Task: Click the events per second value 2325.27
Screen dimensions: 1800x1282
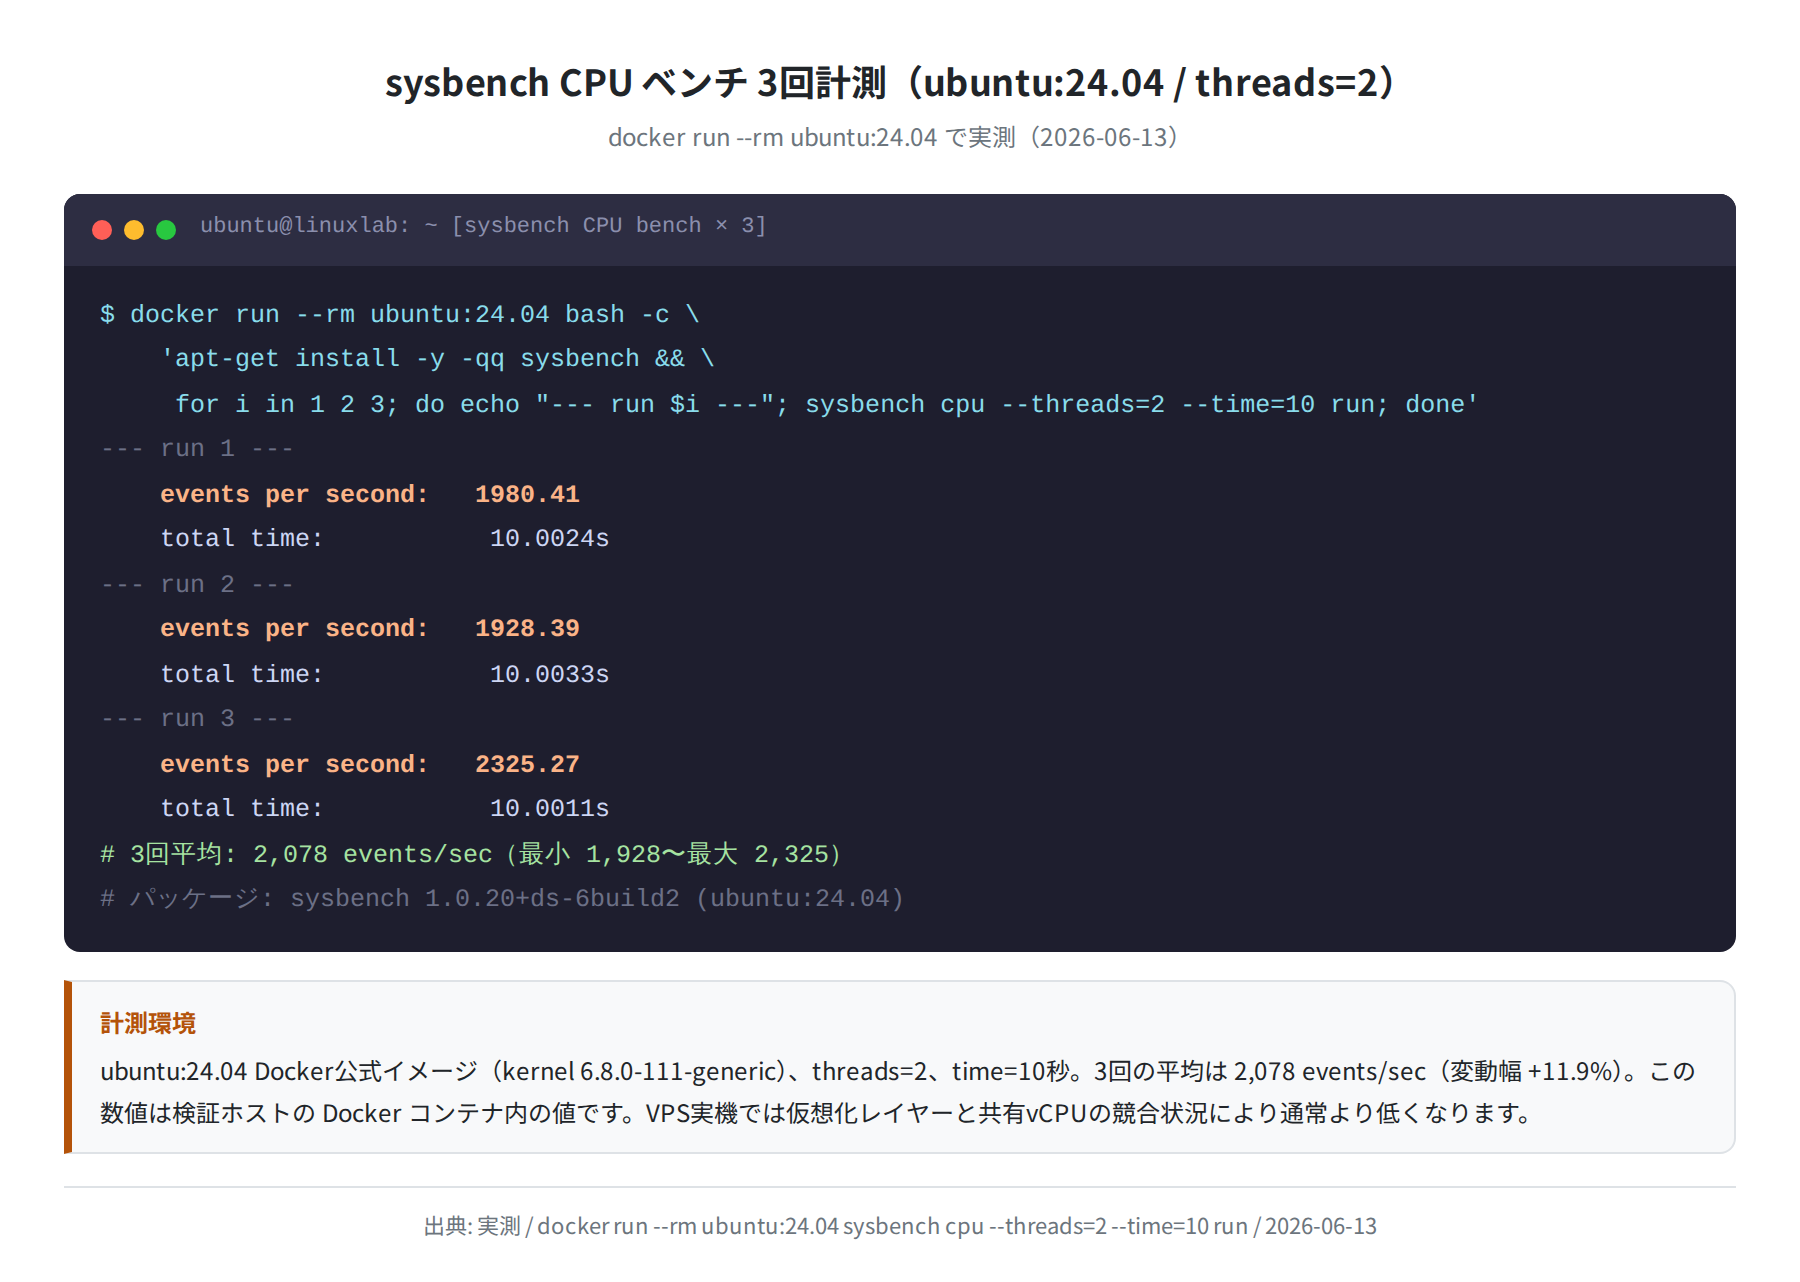Action: [527, 765]
